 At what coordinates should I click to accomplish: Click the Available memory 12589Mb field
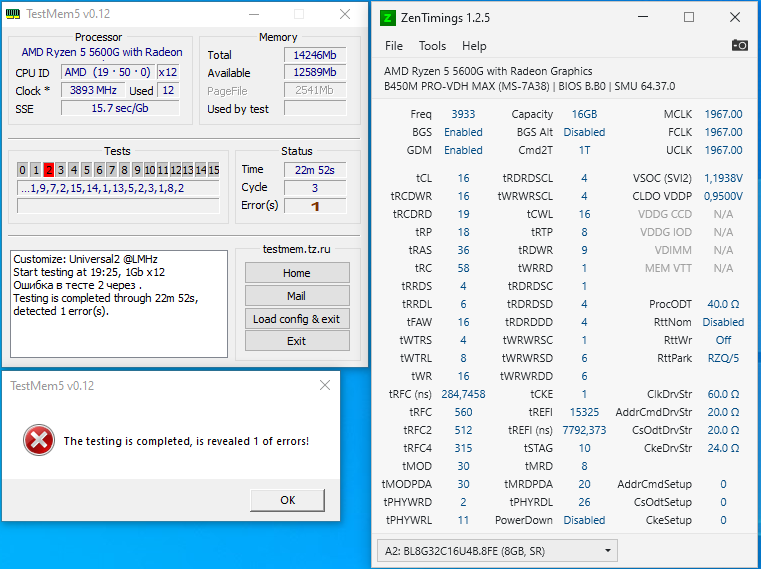[x=315, y=72]
